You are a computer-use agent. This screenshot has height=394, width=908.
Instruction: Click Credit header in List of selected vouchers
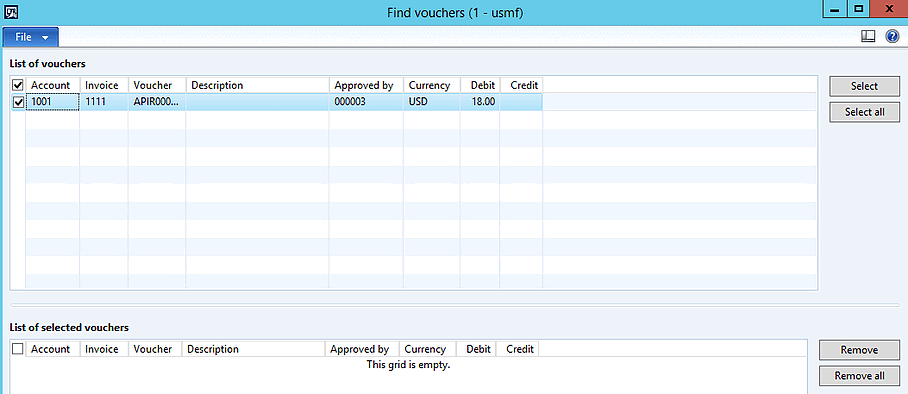[x=517, y=349]
